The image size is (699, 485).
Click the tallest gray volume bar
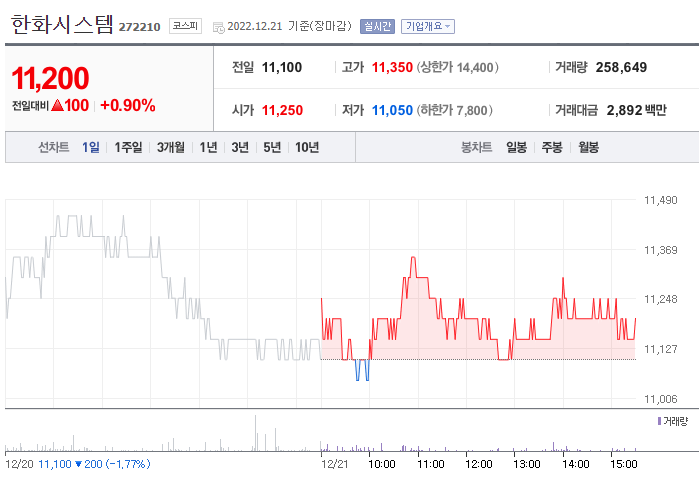[x=255, y=433]
